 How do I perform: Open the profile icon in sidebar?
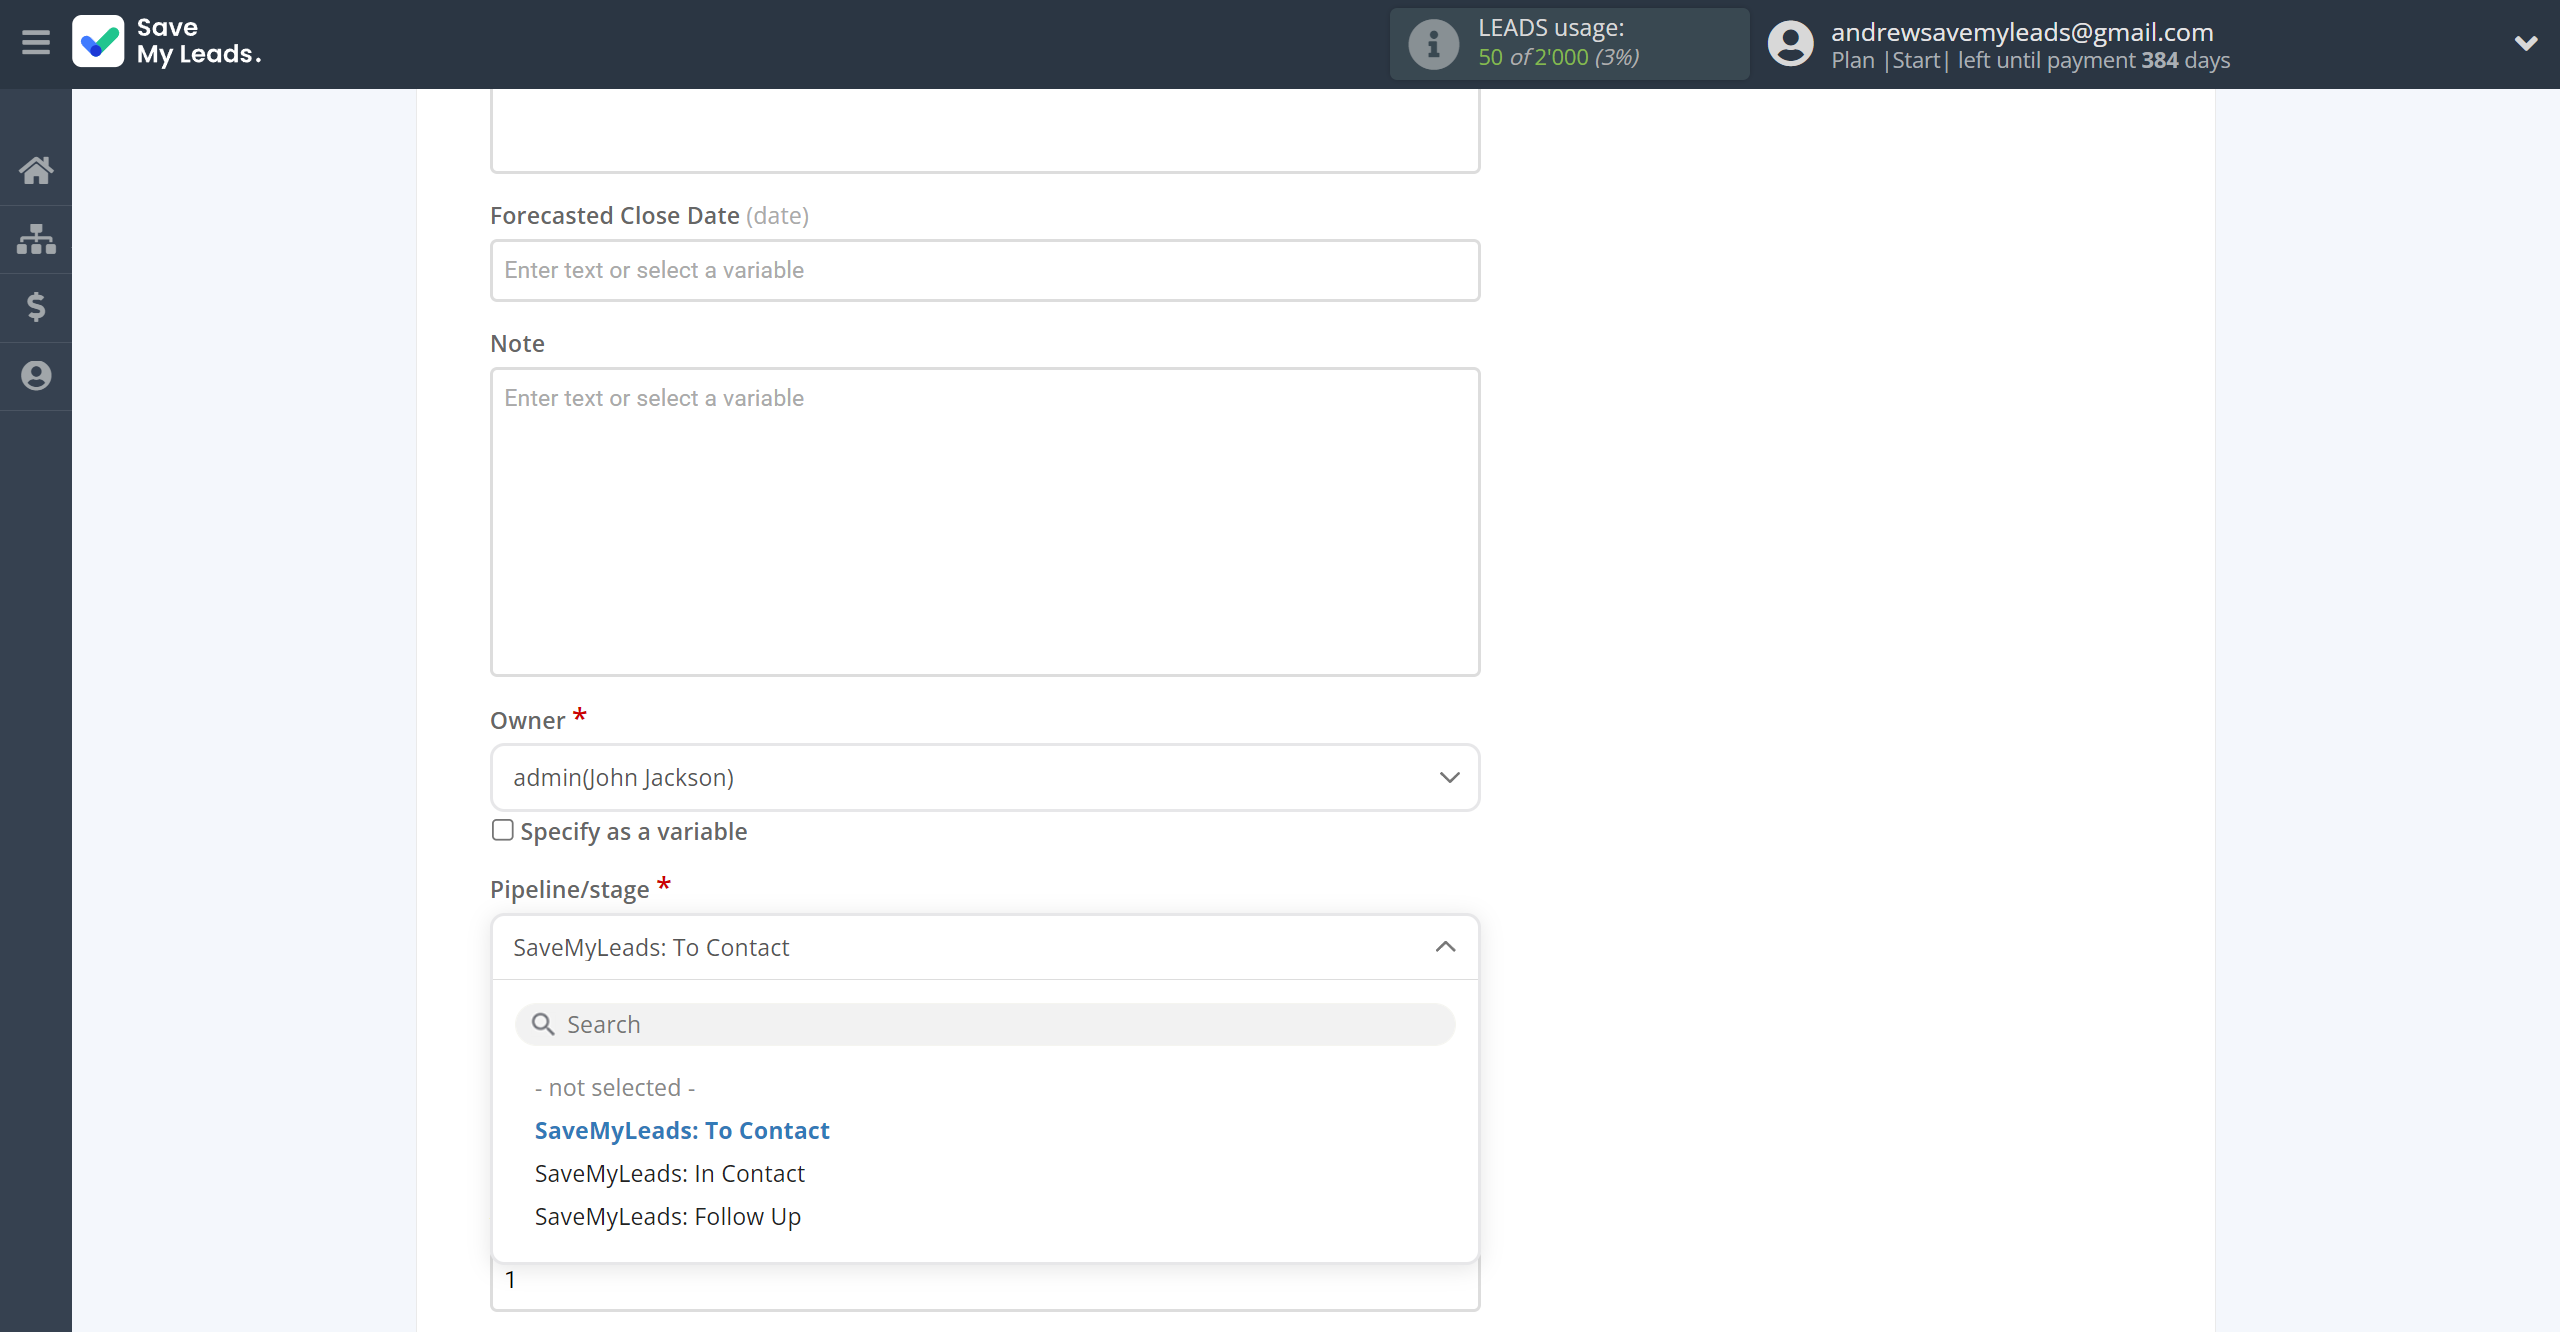[36, 376]
